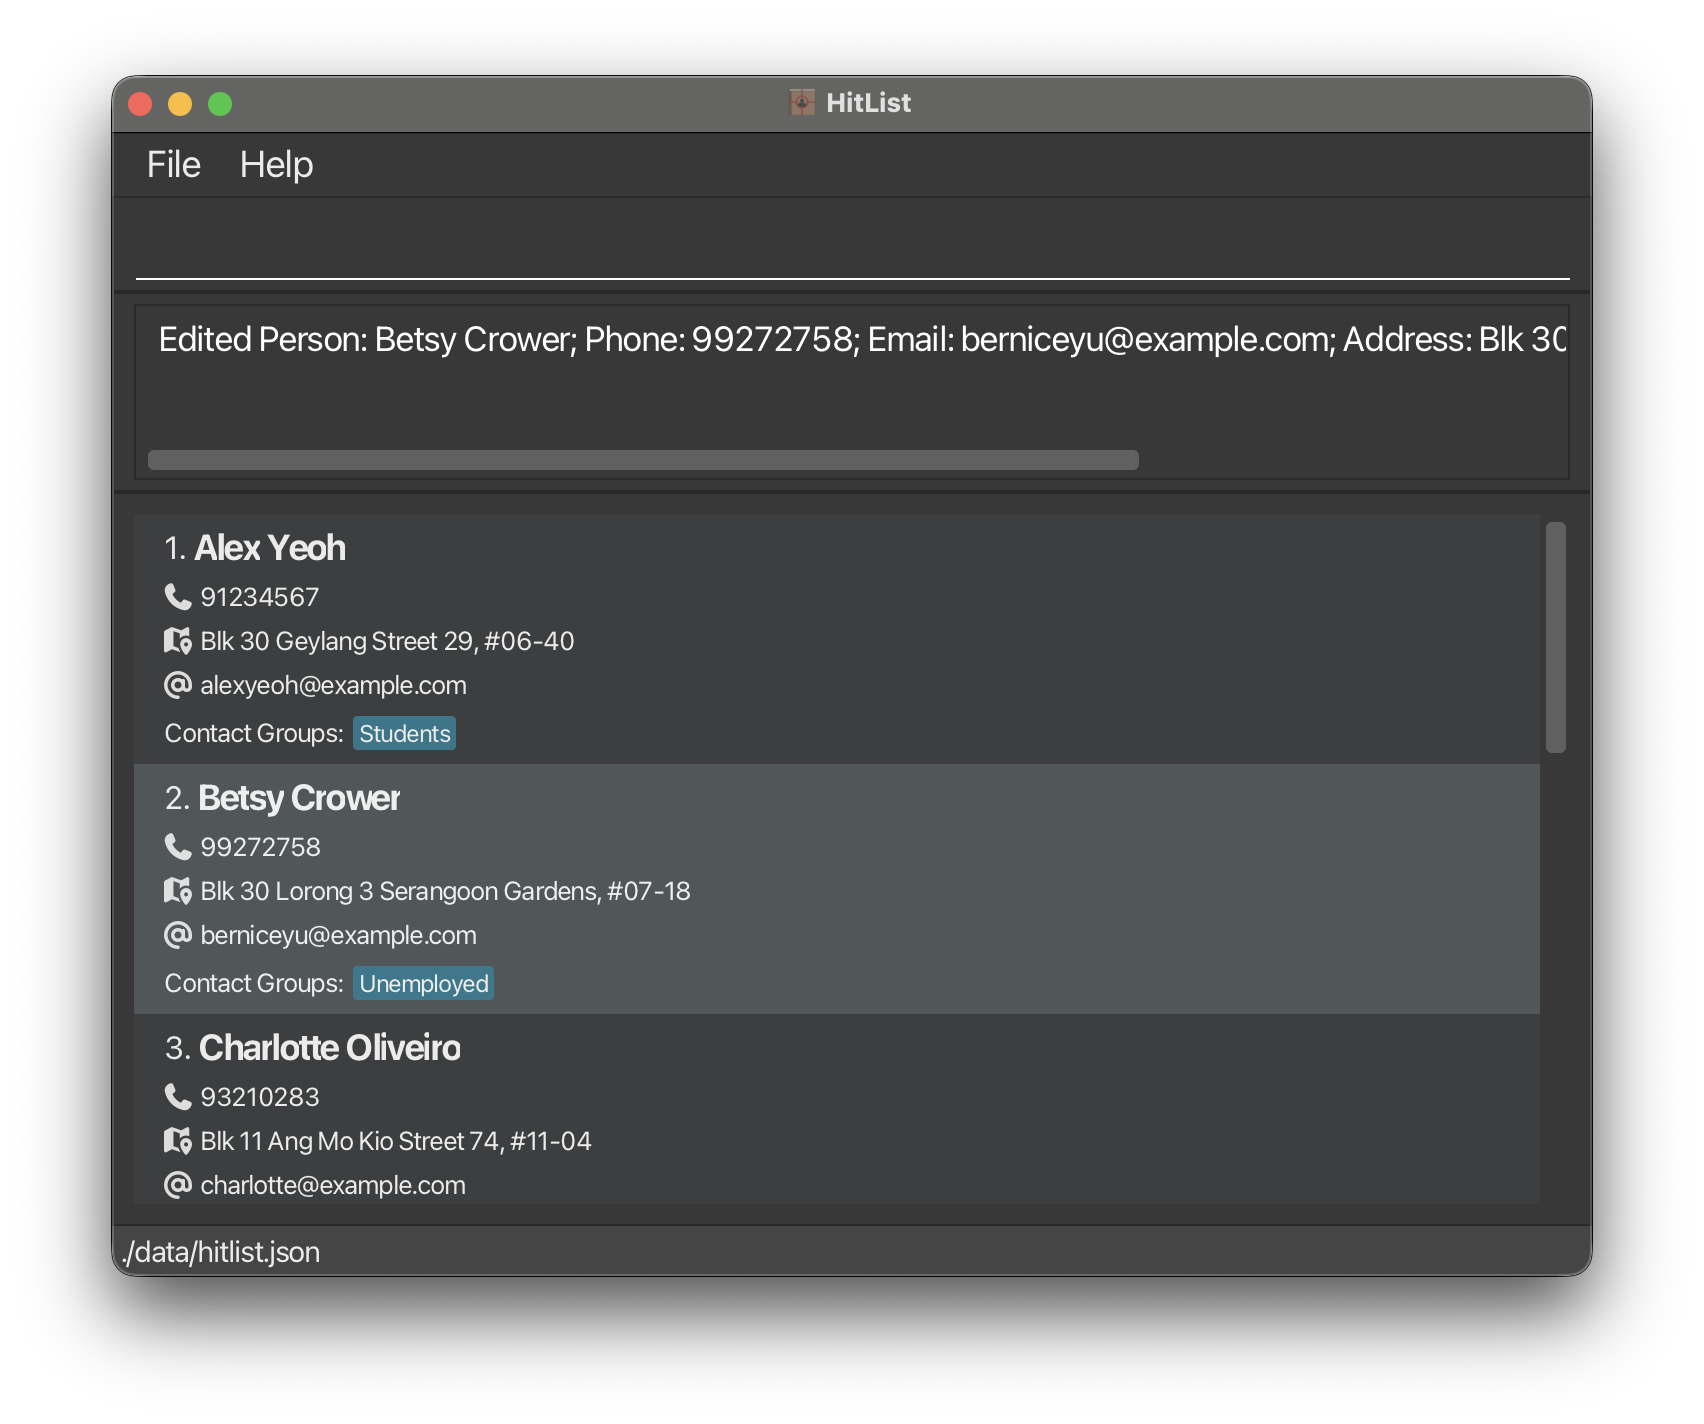
Task: Click Contact Groups label for Alex Yeoh
Action: 254,733
